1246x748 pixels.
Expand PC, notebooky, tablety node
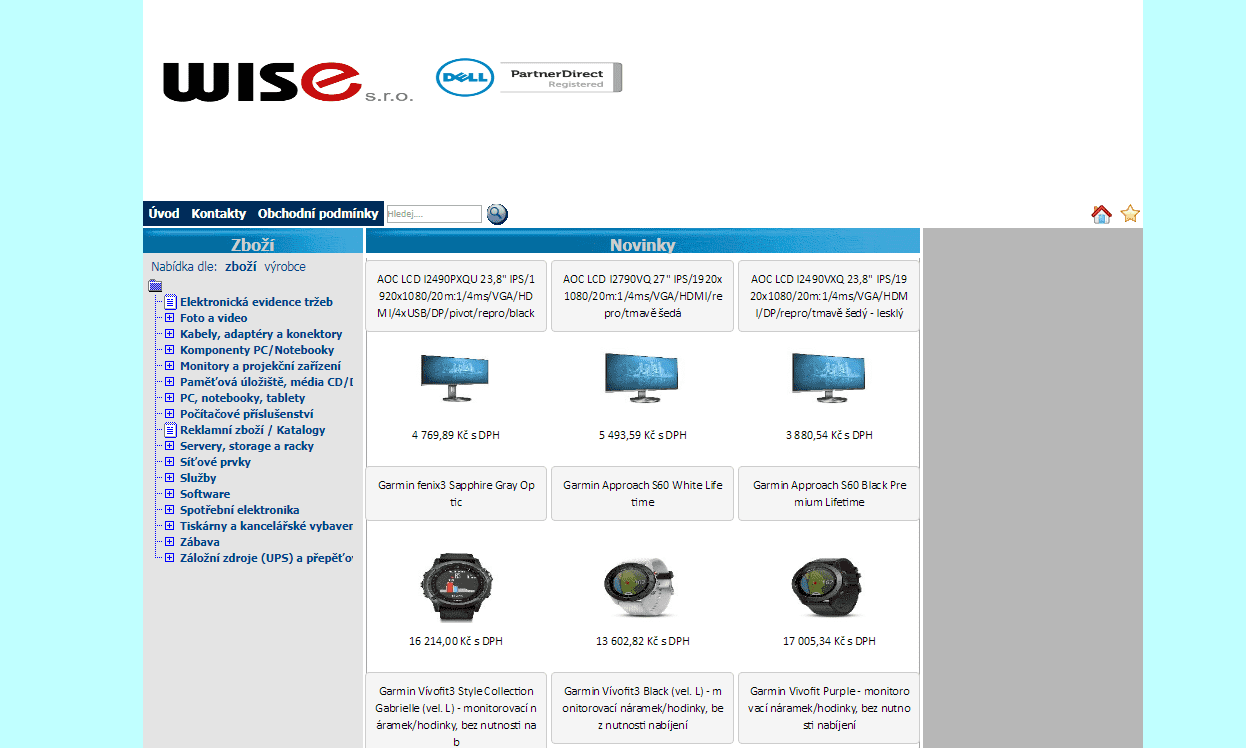pyautogui.click(x=170, y=398)
